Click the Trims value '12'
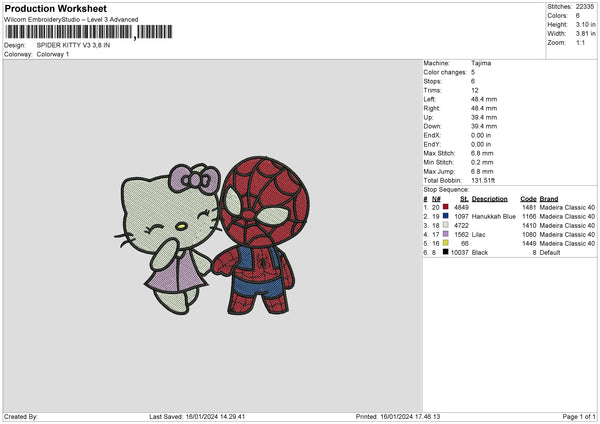Image resolution: width=600 pixels, height=424 pixels. [x=475, y=90]
